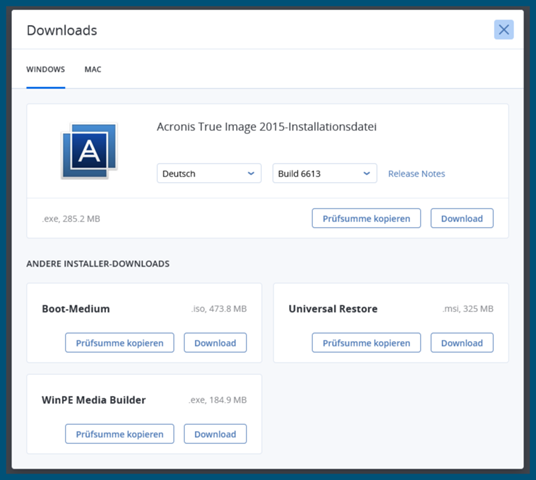536x480 pixels.
Task: Copy checksum for Universal Restore
Action: (x=366, y=343)
